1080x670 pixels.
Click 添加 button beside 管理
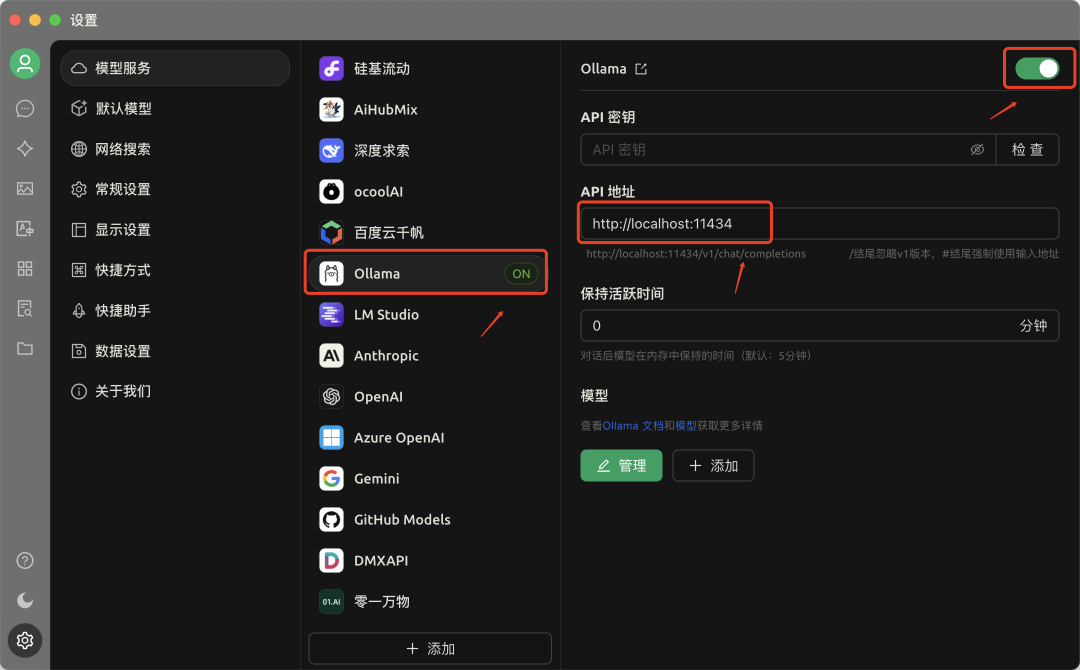coord(713,465)
